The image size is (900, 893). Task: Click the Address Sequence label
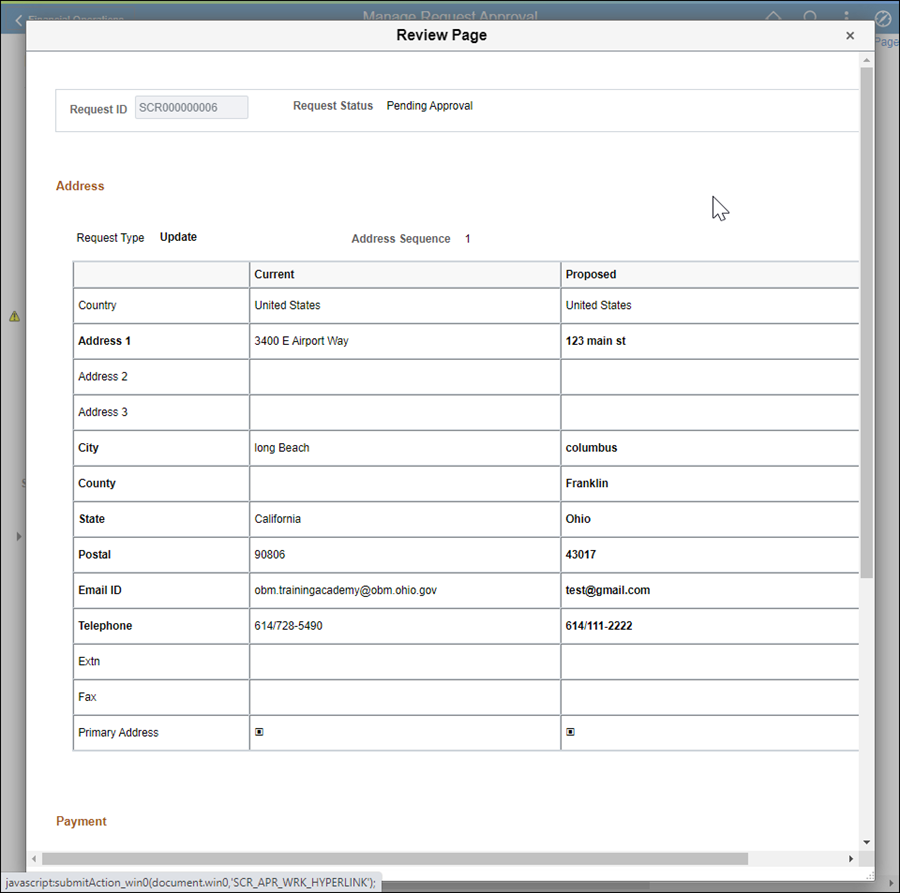coord(401,239)
